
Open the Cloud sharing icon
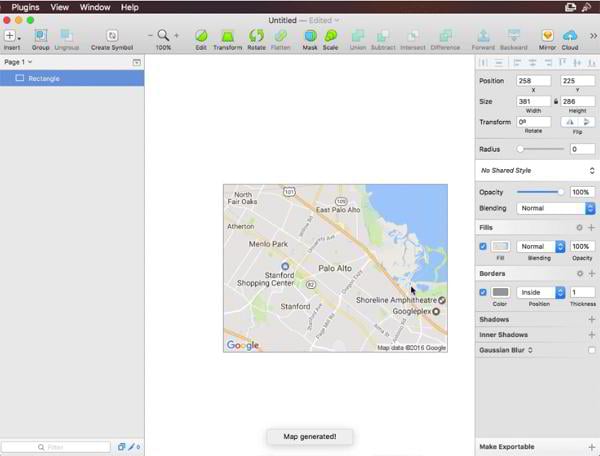[570, 35]
